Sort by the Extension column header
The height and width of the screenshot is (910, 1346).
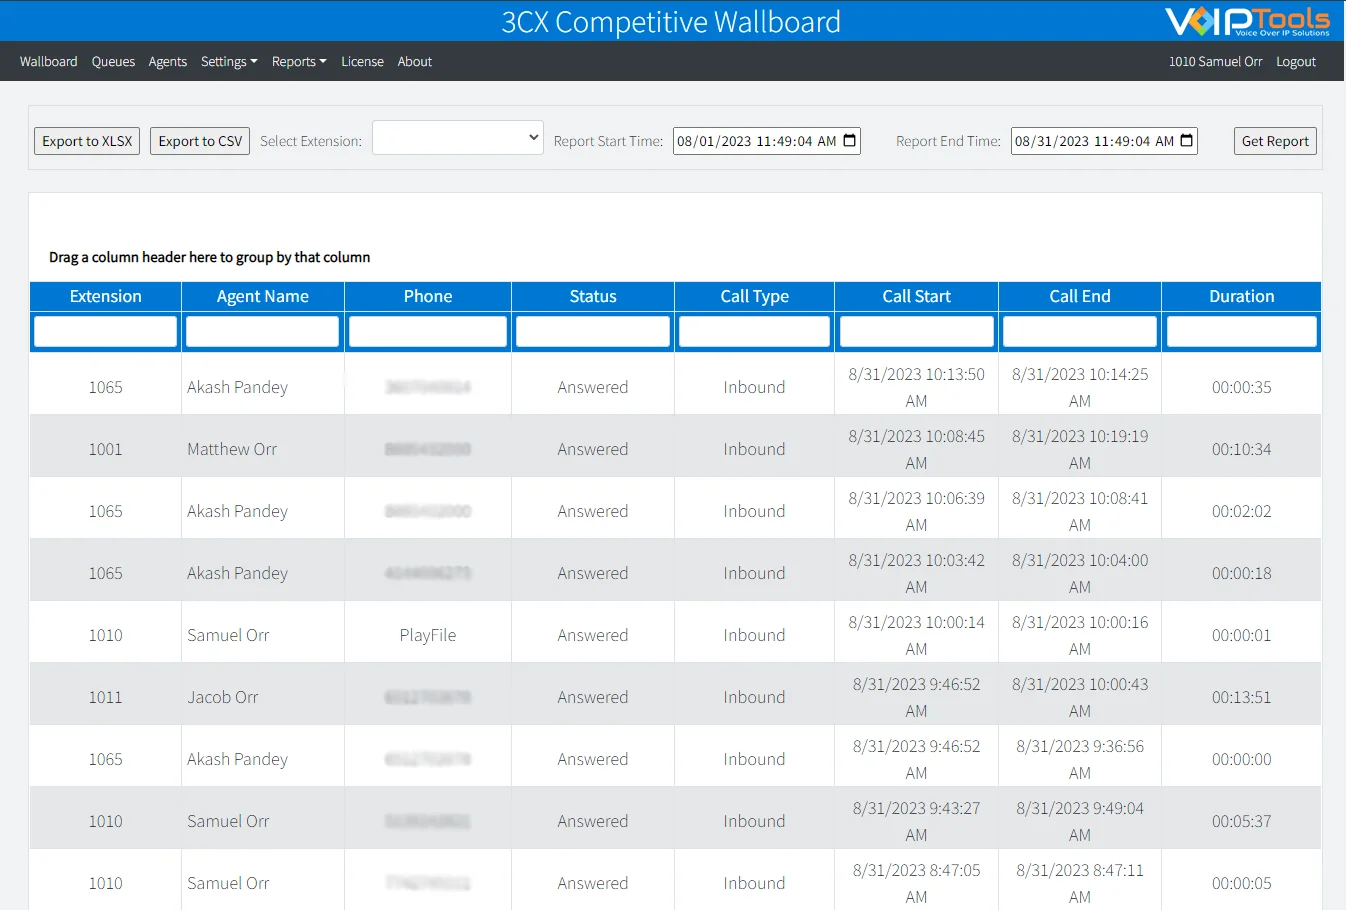point(106,297)
